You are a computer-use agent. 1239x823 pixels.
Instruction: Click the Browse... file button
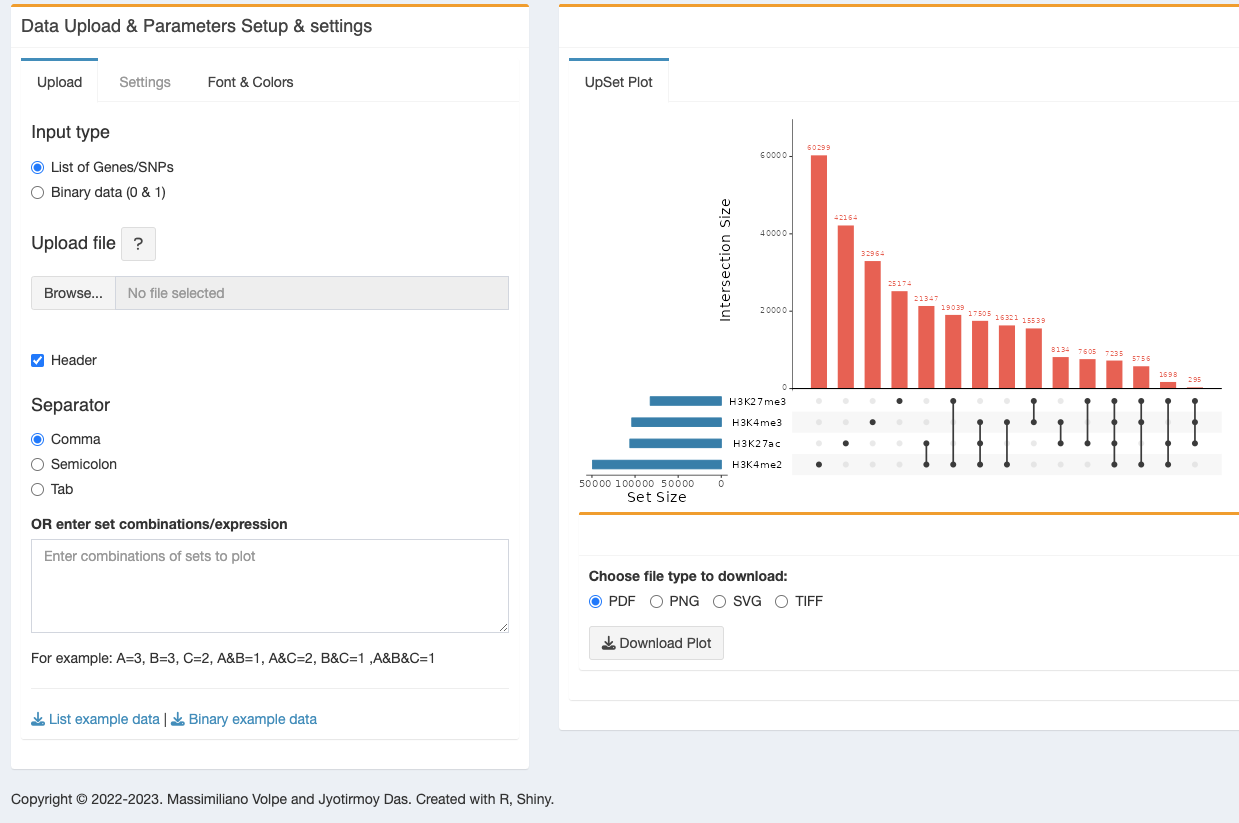click(x=73, y=293)
